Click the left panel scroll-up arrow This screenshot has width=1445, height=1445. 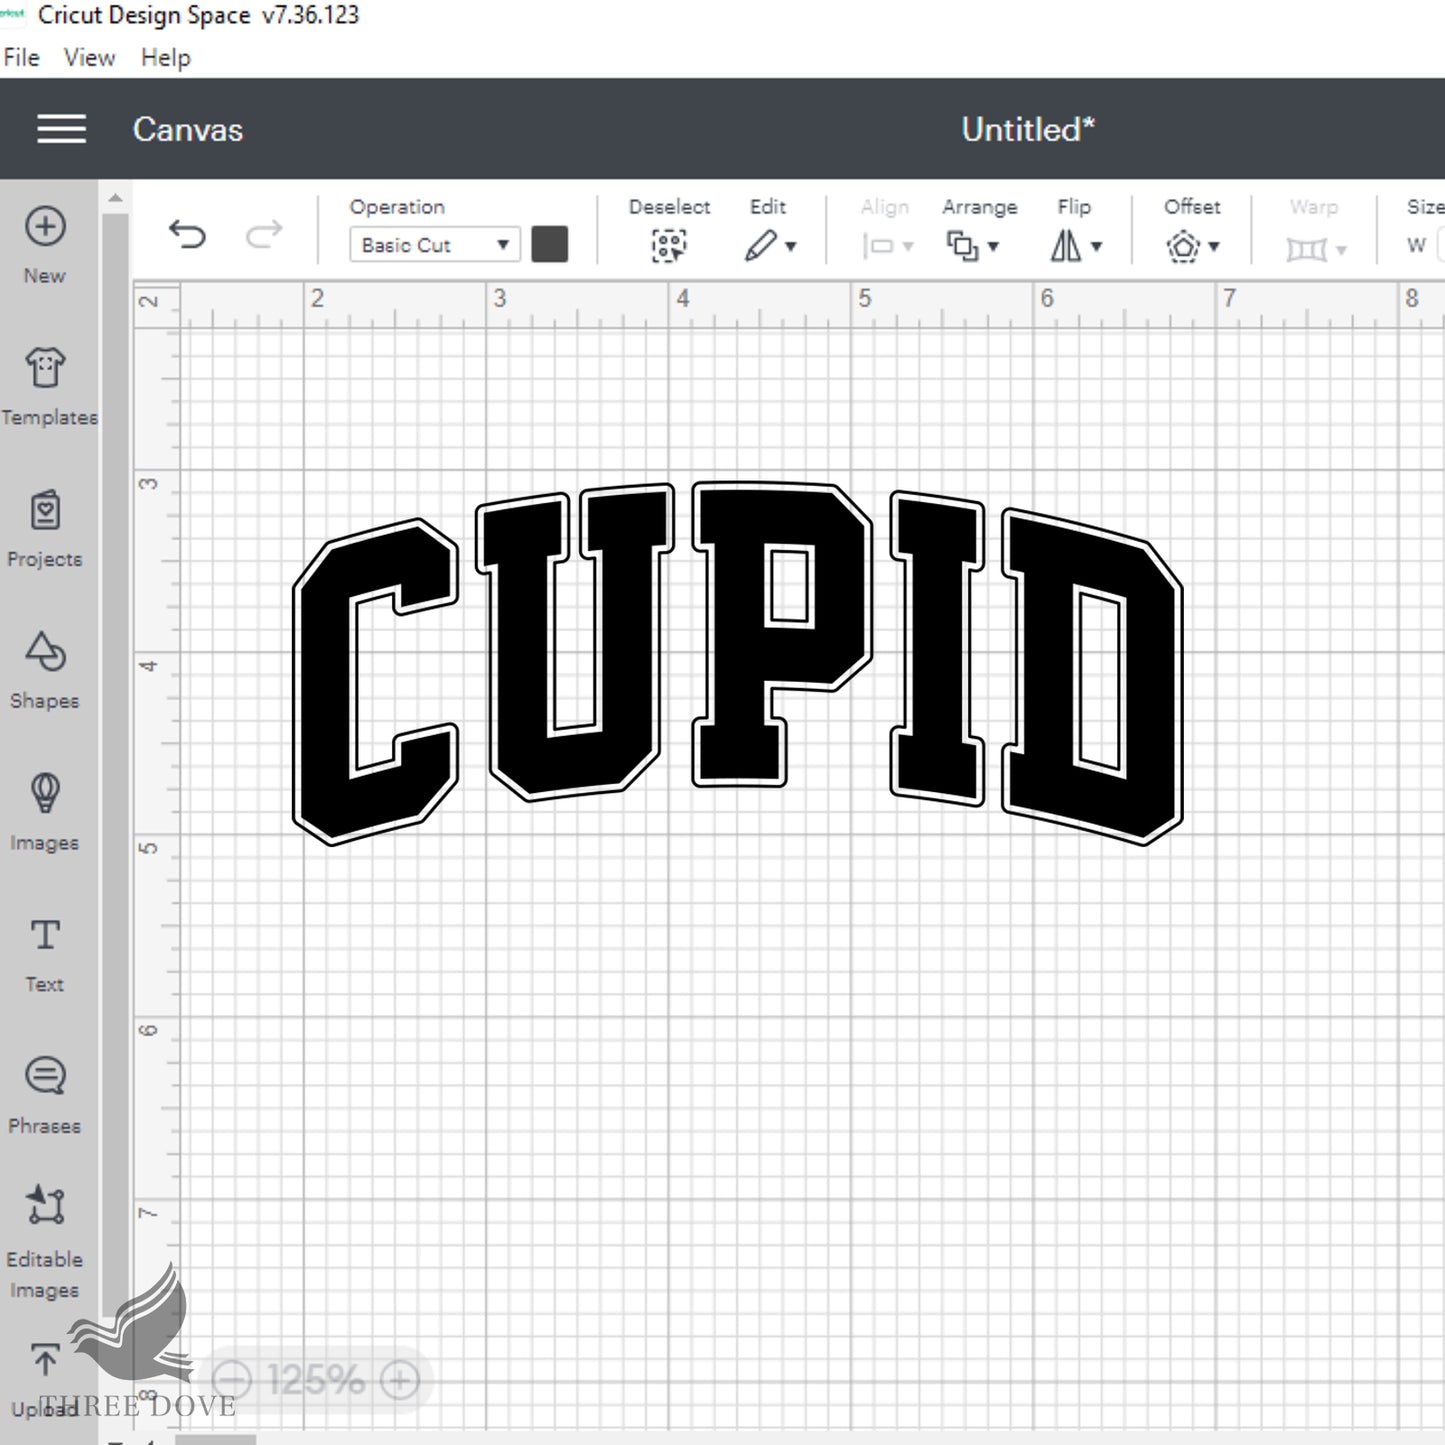coord(115,198)
